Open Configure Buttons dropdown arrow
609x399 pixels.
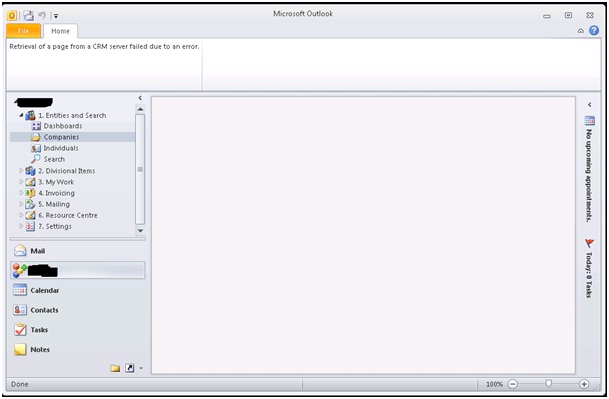[x=141, y=368]
